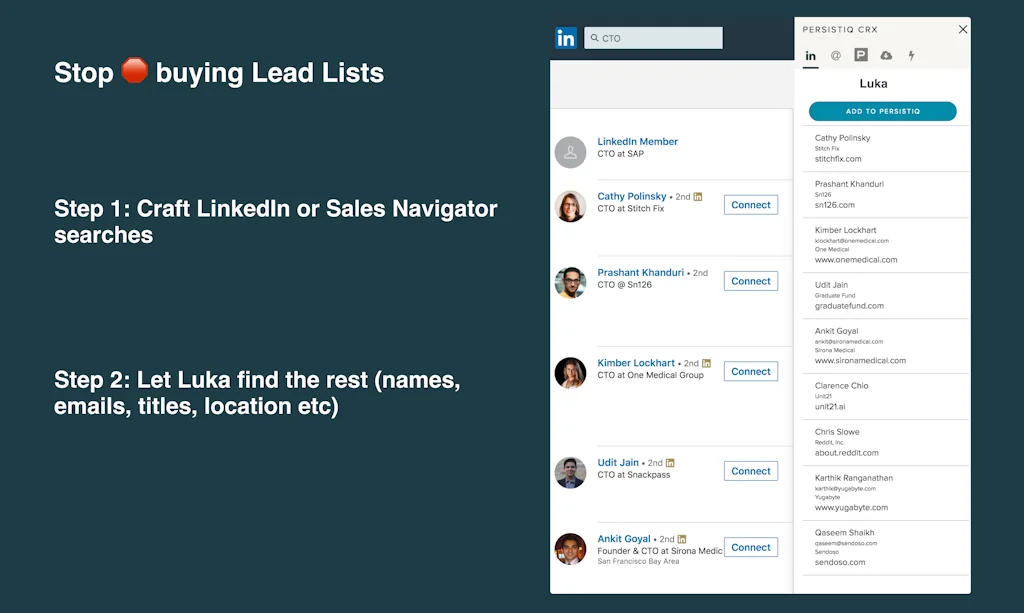Click the search magnifier icon
This screenshot has height=613, width=1024.
click(594, 38)
